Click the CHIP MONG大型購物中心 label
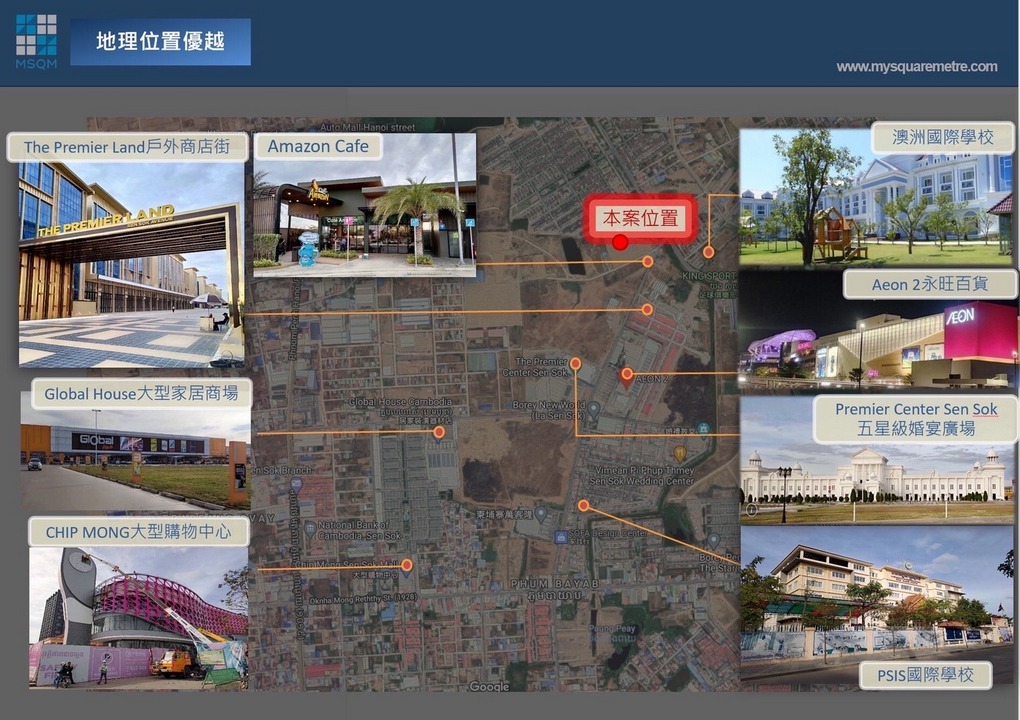The height and width of the screenshot is (720, 1020). (139, 532)
